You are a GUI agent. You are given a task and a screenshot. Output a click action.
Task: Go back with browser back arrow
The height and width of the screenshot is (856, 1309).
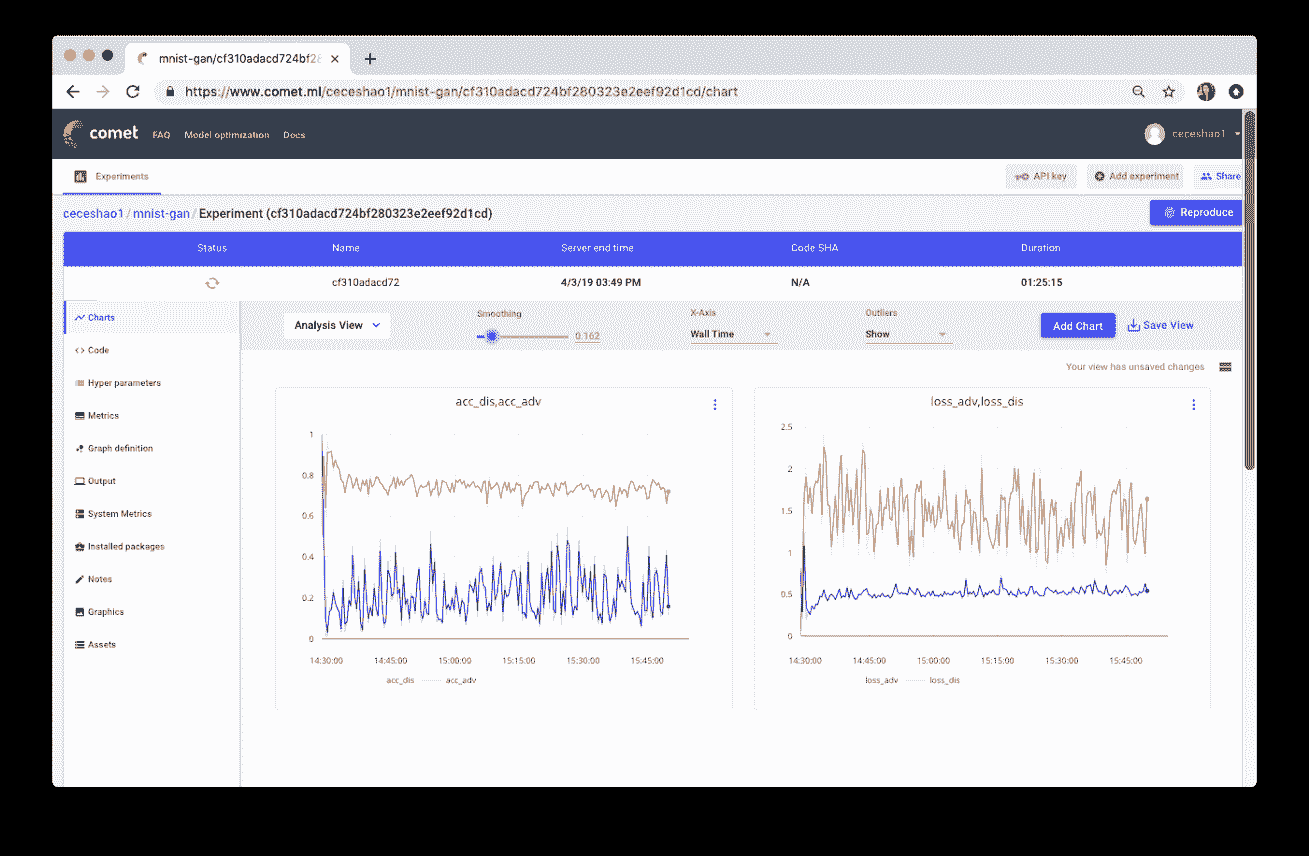pyautogui.click(x=73, y=91)
